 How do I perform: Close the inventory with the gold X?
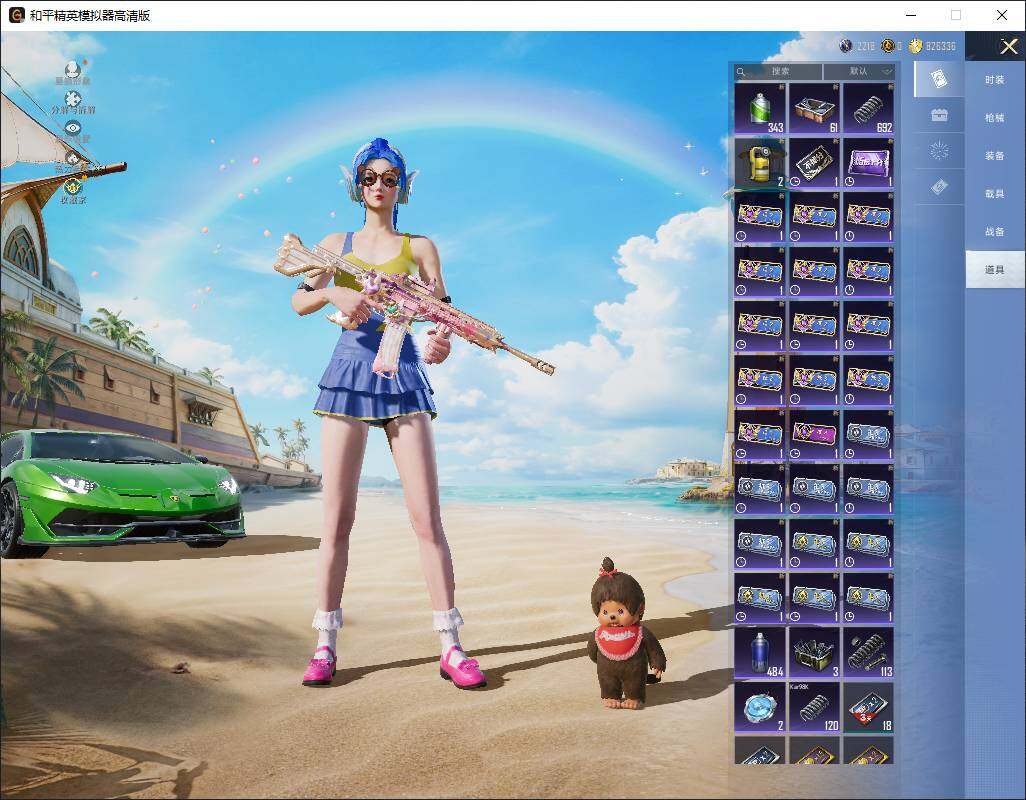(1008, 46)
